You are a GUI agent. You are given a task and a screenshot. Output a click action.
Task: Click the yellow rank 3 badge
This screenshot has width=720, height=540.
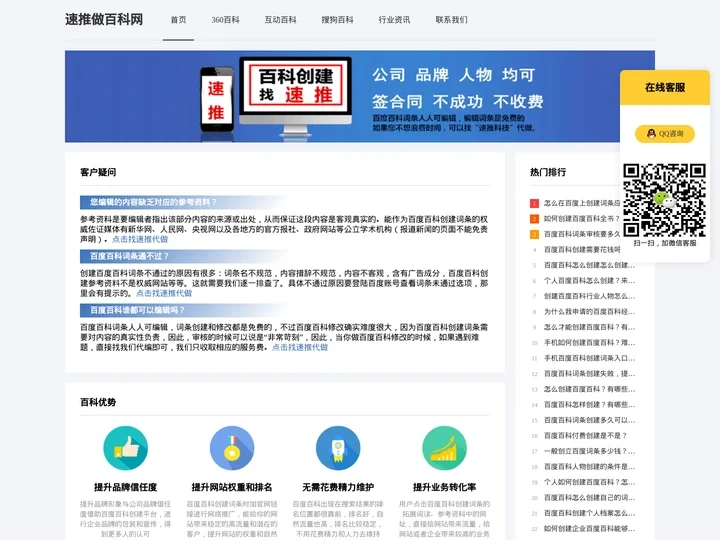pyautogui.click(x=534, y=235)
